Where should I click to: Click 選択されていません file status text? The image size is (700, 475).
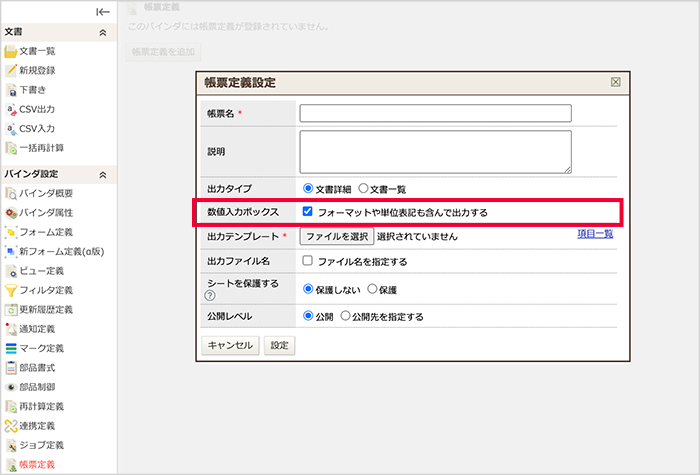tap(417, 237)
